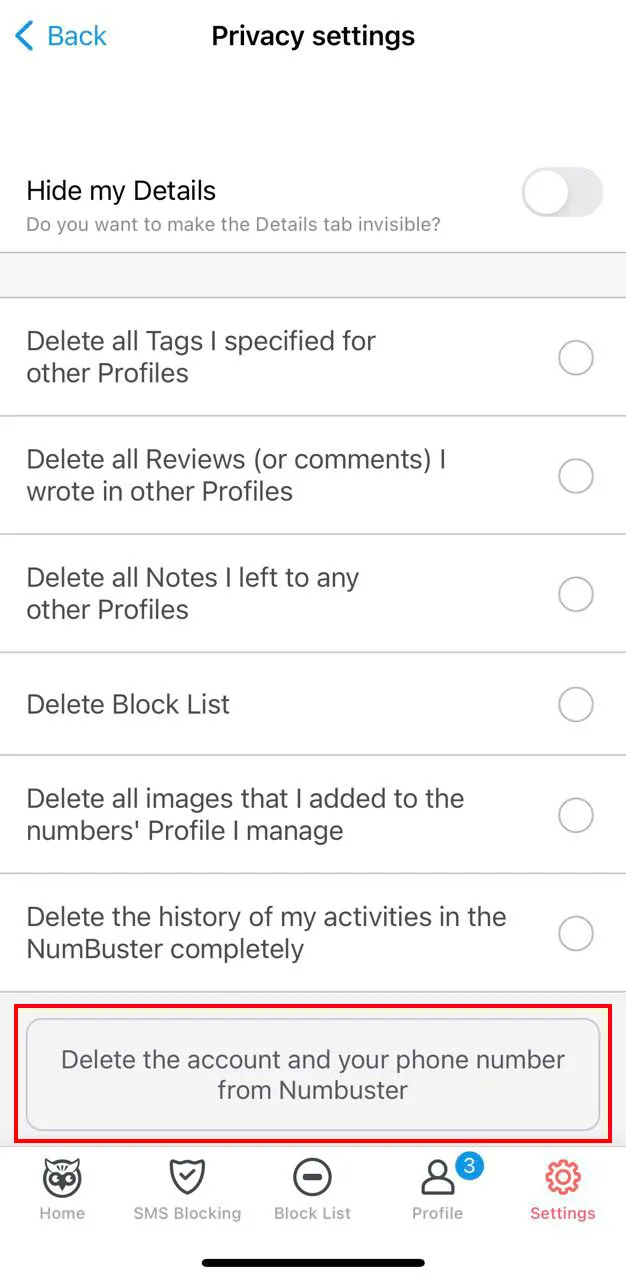Image resolution: width=626 pixels, height=1280 pixels.
Task: Tap the Delete Block List row text
Action: (x=128, y=704)
